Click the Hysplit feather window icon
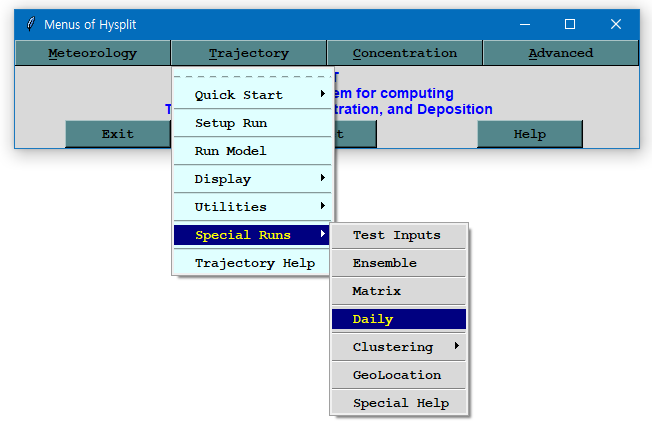This screenshot has width=652, height=427. tap(30, 24)
